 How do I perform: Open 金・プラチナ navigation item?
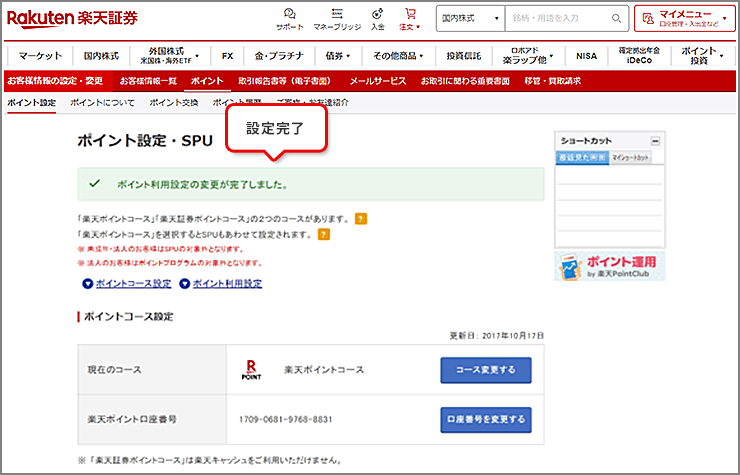279,56
